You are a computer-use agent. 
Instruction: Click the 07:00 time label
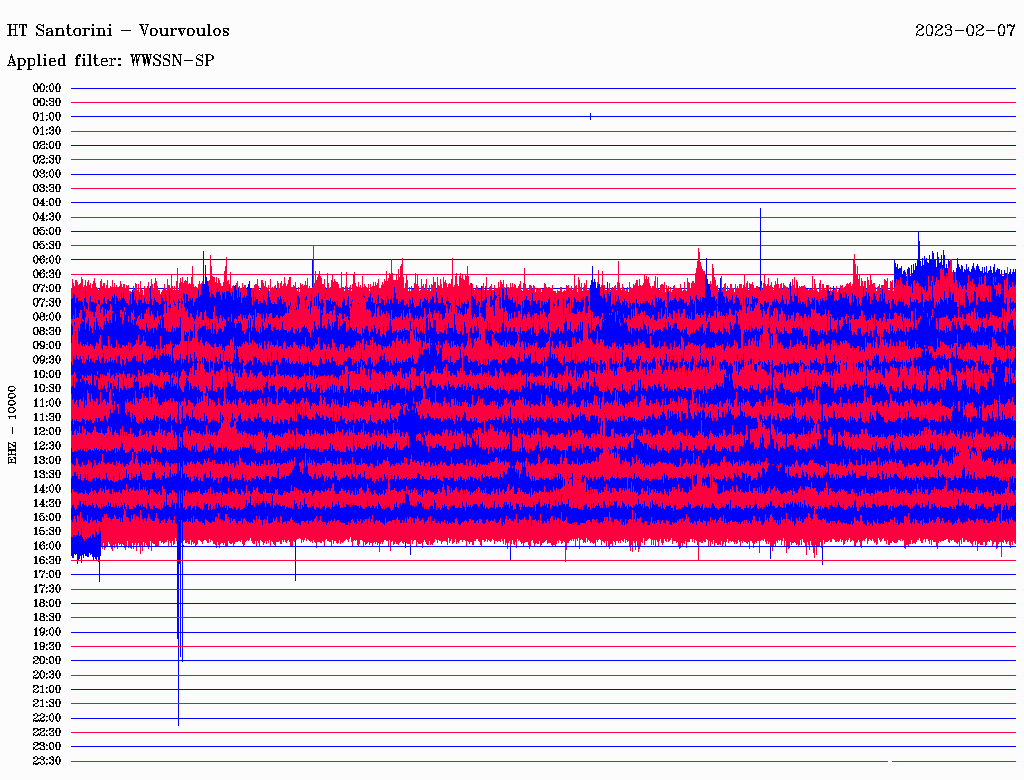point(47,289)
